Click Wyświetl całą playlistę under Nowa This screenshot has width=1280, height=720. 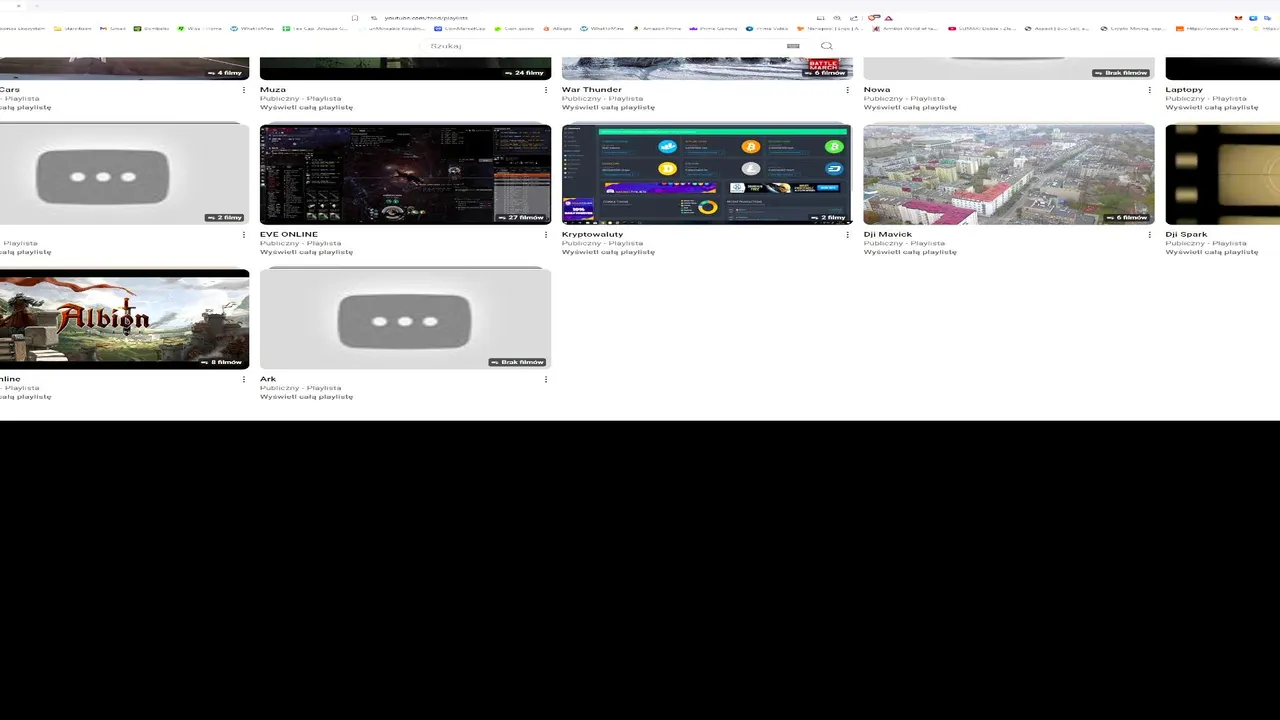pyautogui.click(x=910, y=107)
